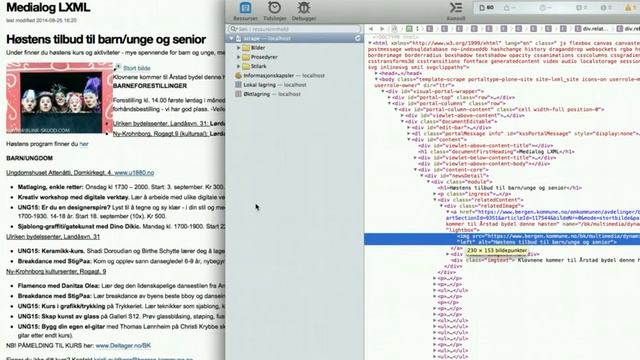Select the h1 Høstens tilbud DOM line
The width and height of the screenshot is (640, 360).
[x=509, y=188]
